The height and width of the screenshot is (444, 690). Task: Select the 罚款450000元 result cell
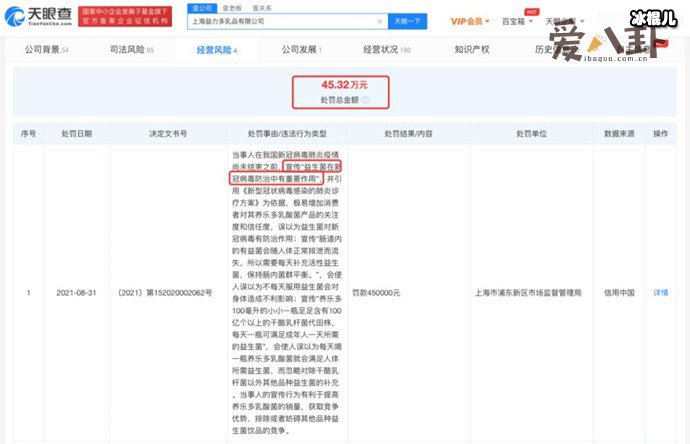coord(376,293)
